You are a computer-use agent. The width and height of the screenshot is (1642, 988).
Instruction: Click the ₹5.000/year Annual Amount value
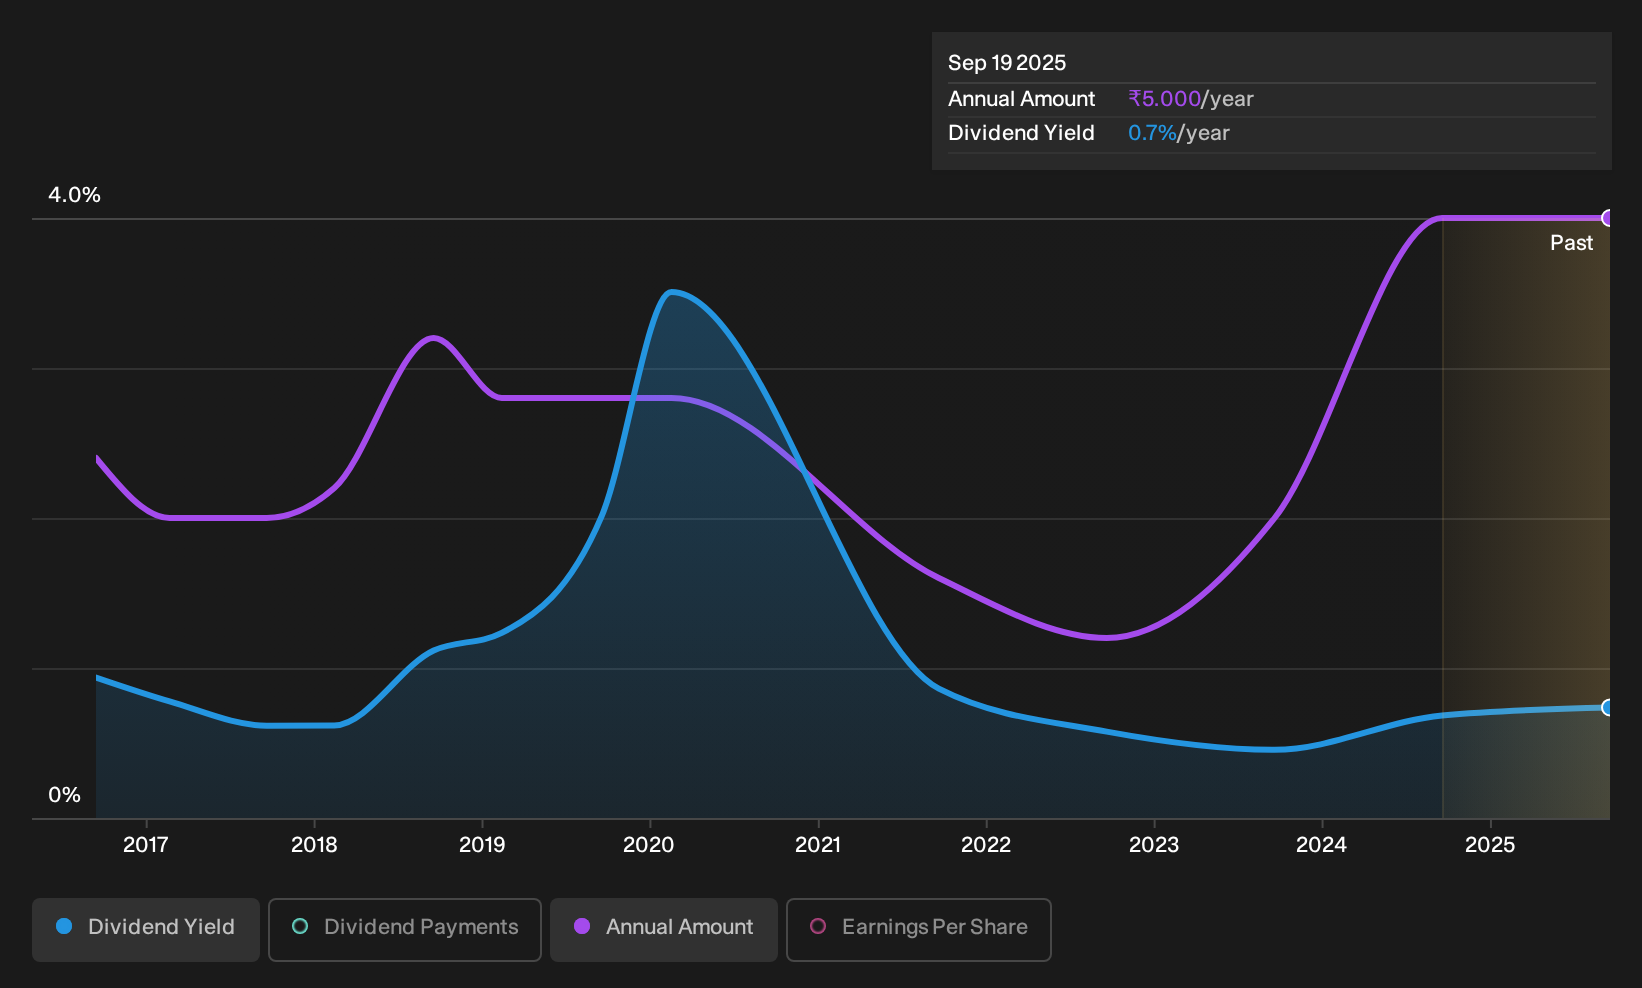pyautogui.click(x=1191, y=99)
